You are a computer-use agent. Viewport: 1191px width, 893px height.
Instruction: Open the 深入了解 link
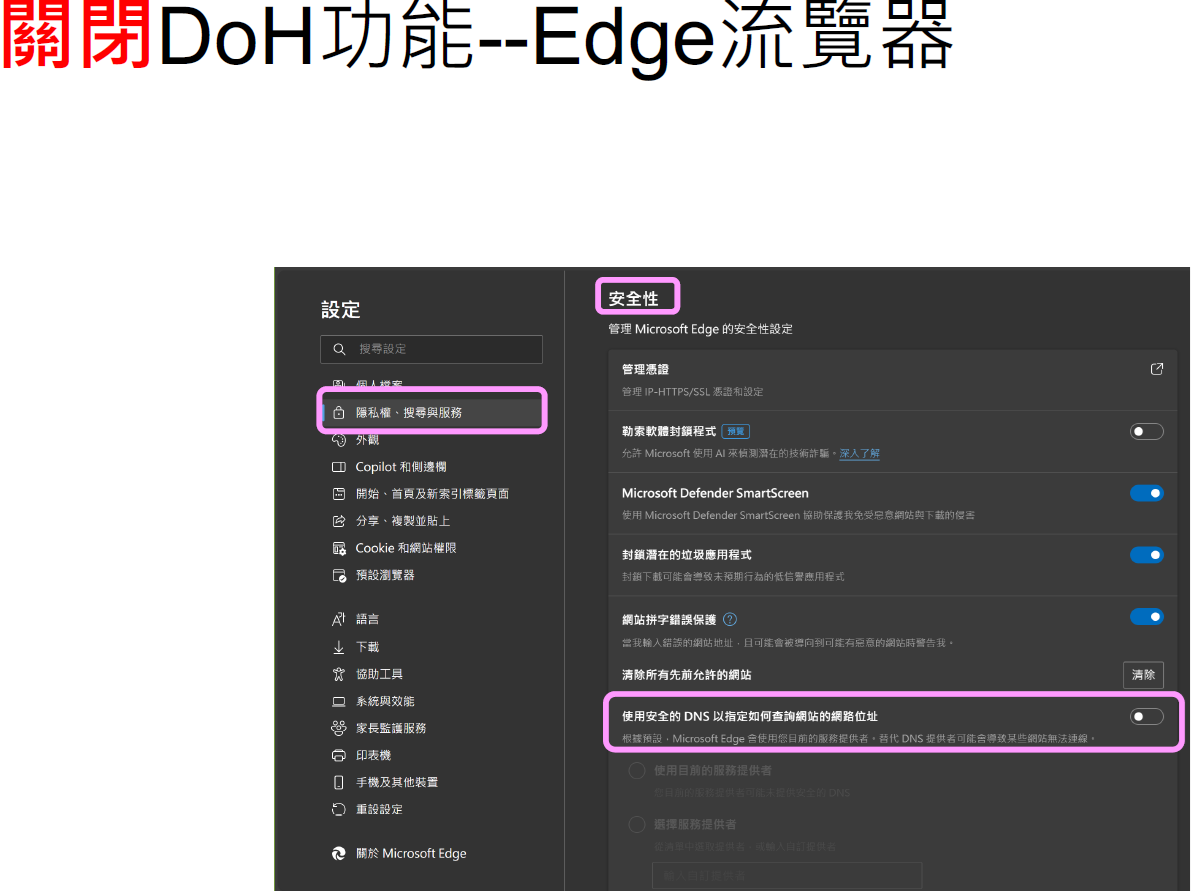point(859,454)
